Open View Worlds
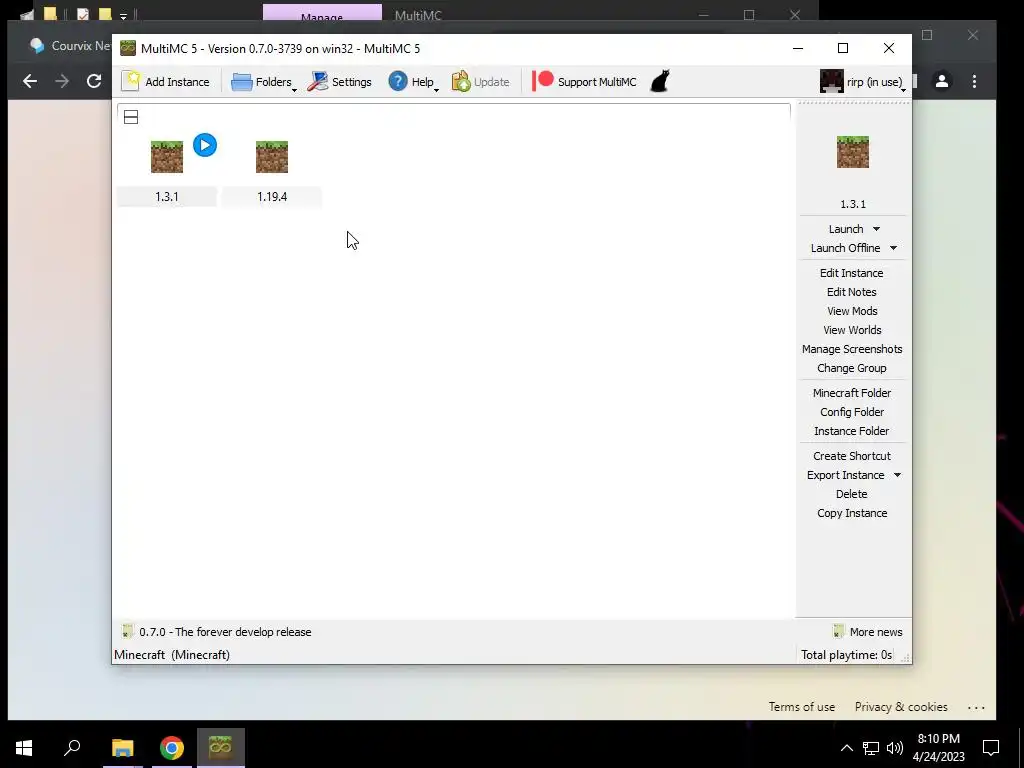 coord(852,330)
